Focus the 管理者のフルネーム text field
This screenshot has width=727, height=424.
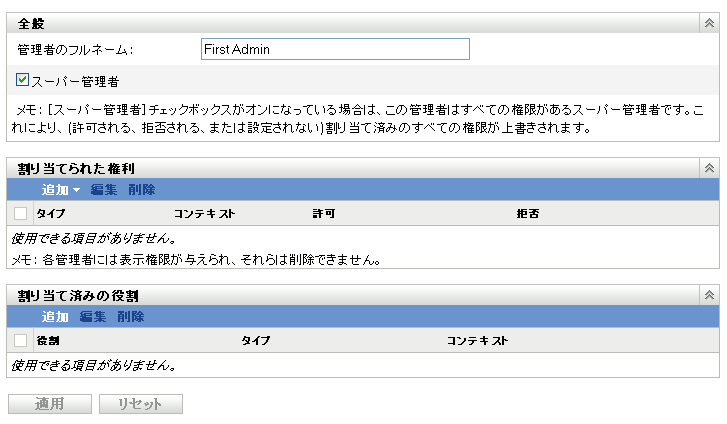click(x=334, y=49)
